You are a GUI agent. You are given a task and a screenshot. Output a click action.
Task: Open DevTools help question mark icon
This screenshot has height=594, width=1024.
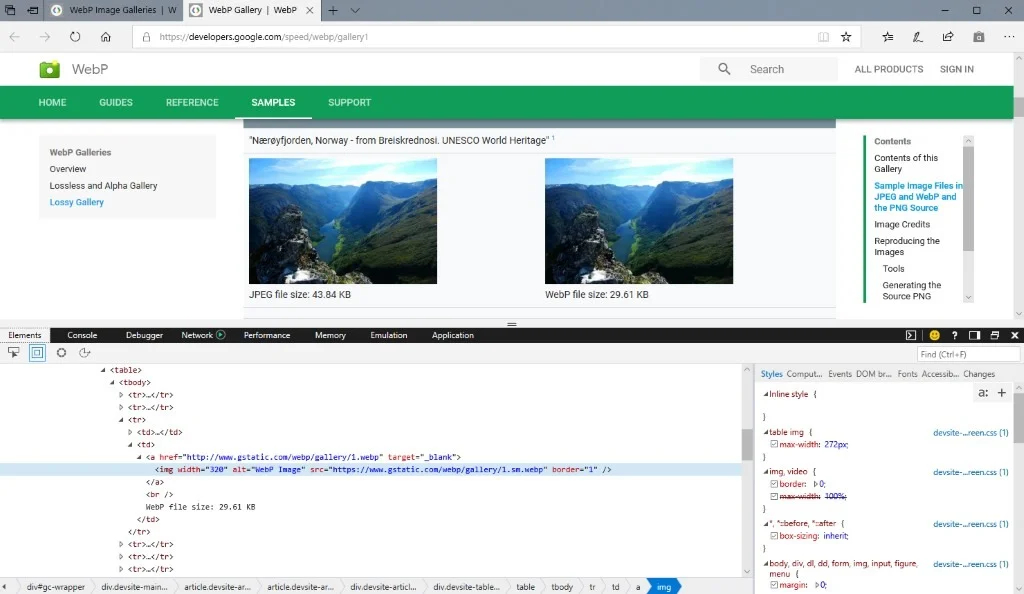(954, 335)
